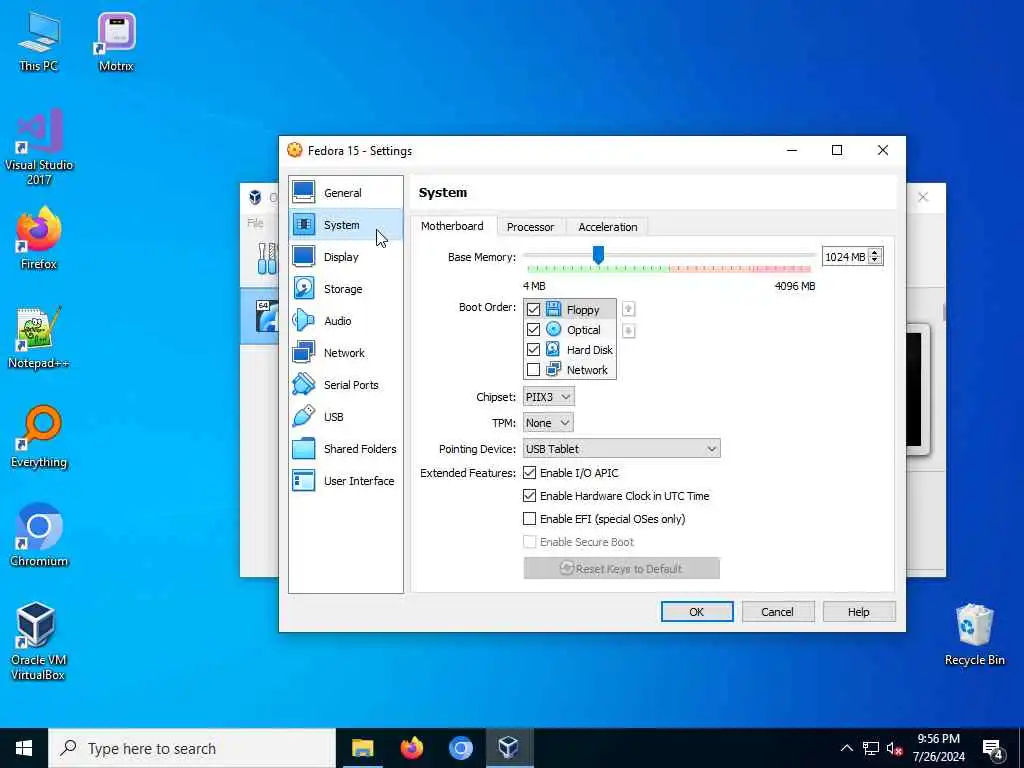Open This PC desktop icon
1024x768 pixels.
pos(39,41)
